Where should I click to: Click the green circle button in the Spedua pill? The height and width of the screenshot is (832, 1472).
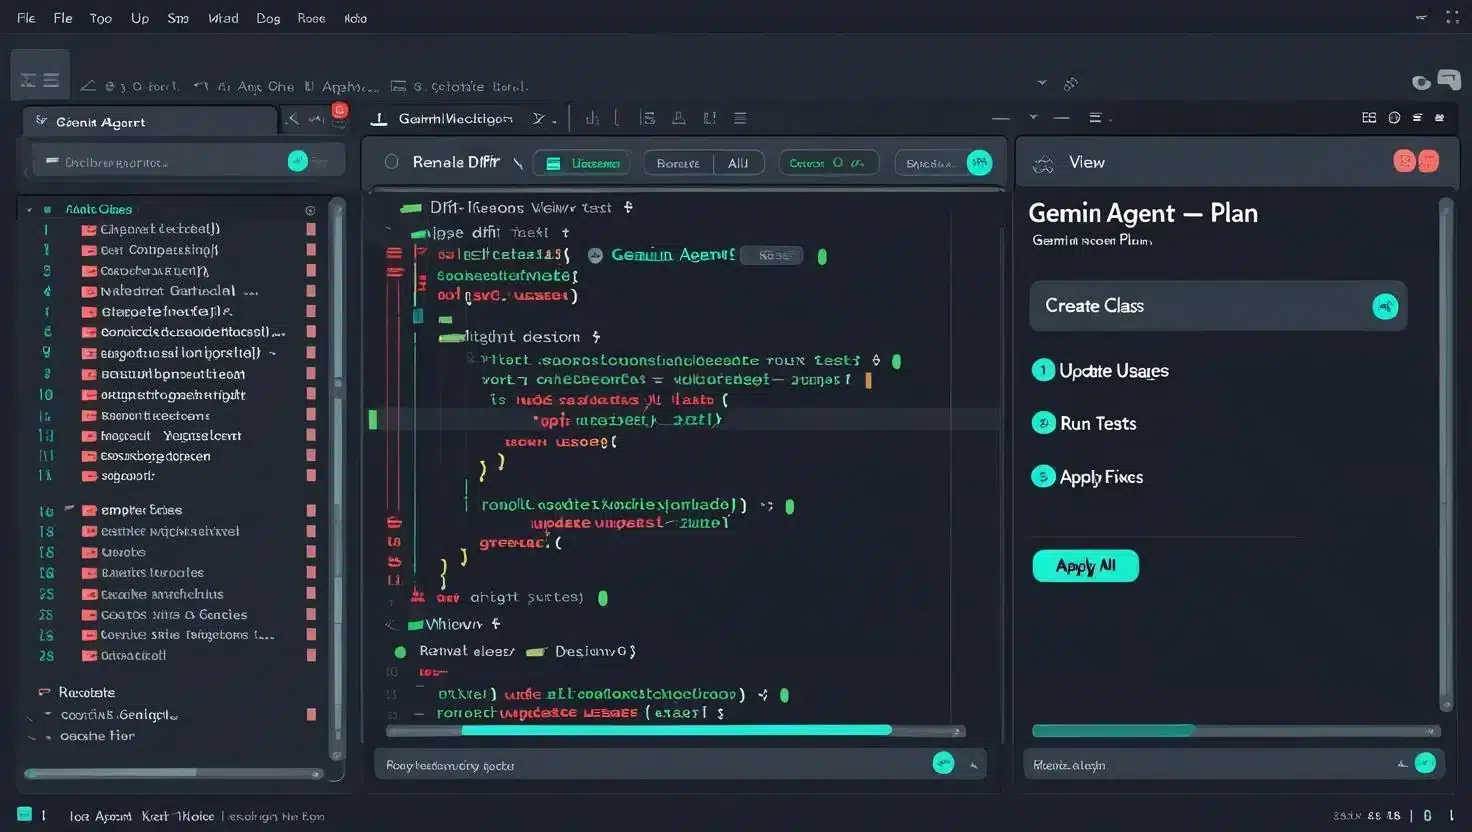(979, 162)
